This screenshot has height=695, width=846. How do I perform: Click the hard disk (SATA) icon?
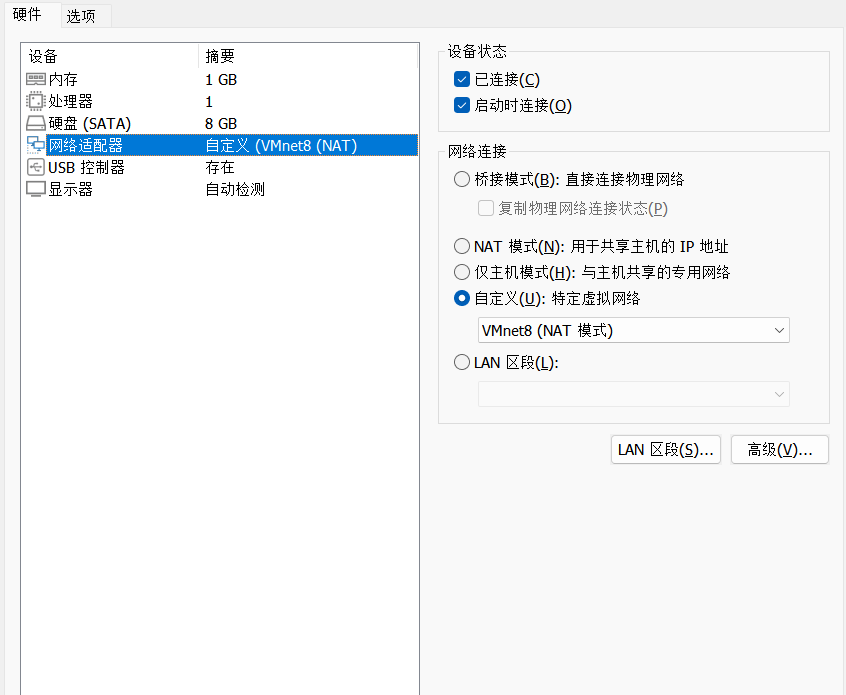[36, 124]
